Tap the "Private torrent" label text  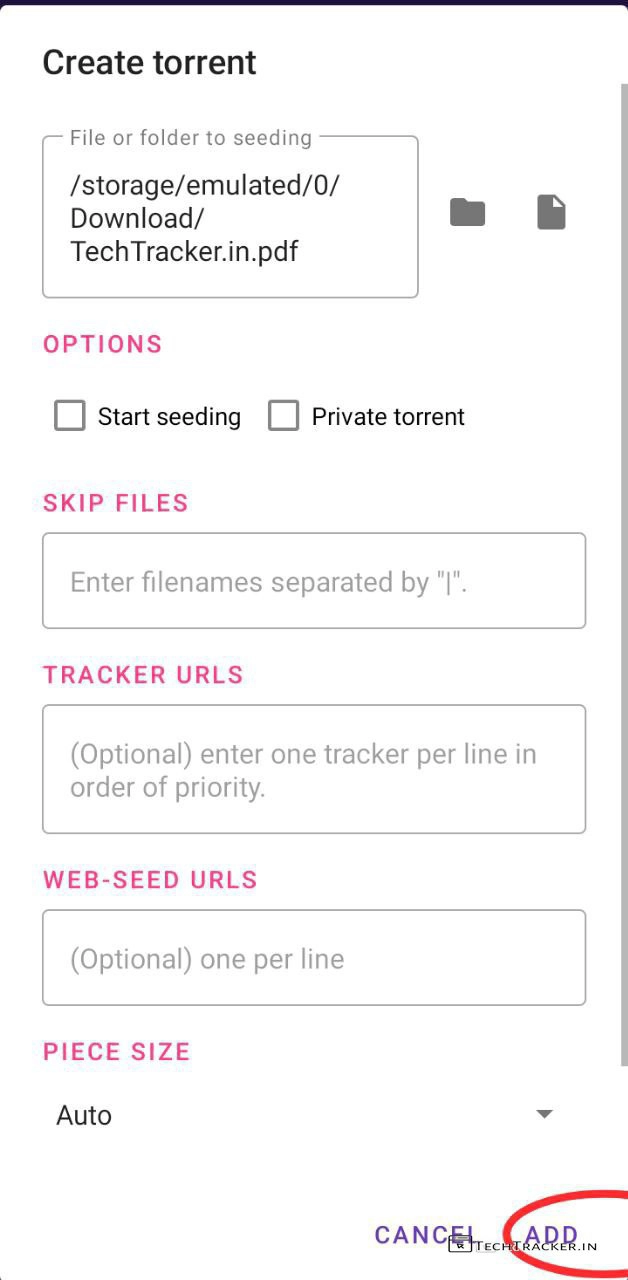(x=388, y=417)
